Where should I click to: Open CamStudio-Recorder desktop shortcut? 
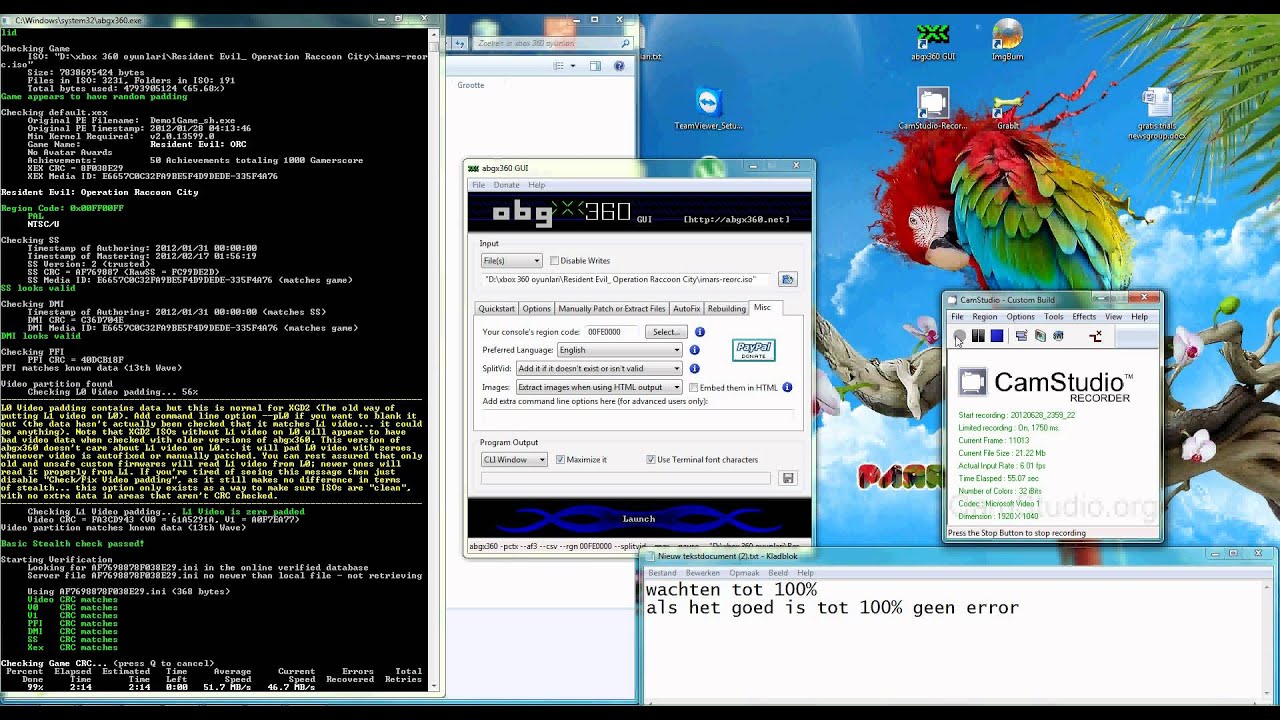coord(933,110)
